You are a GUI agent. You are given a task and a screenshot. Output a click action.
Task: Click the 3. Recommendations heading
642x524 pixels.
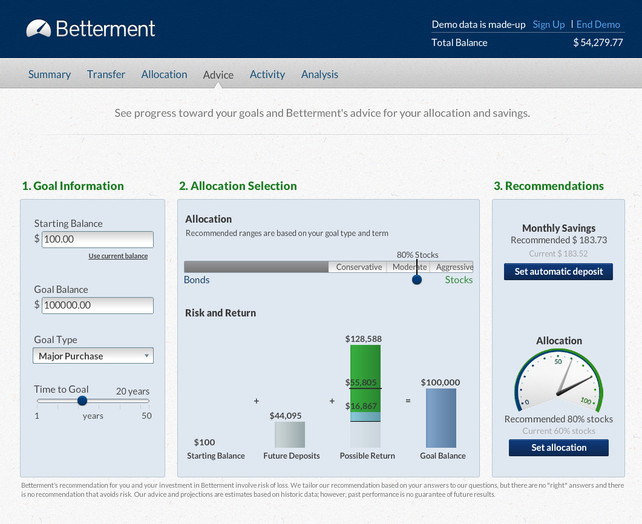549,186
